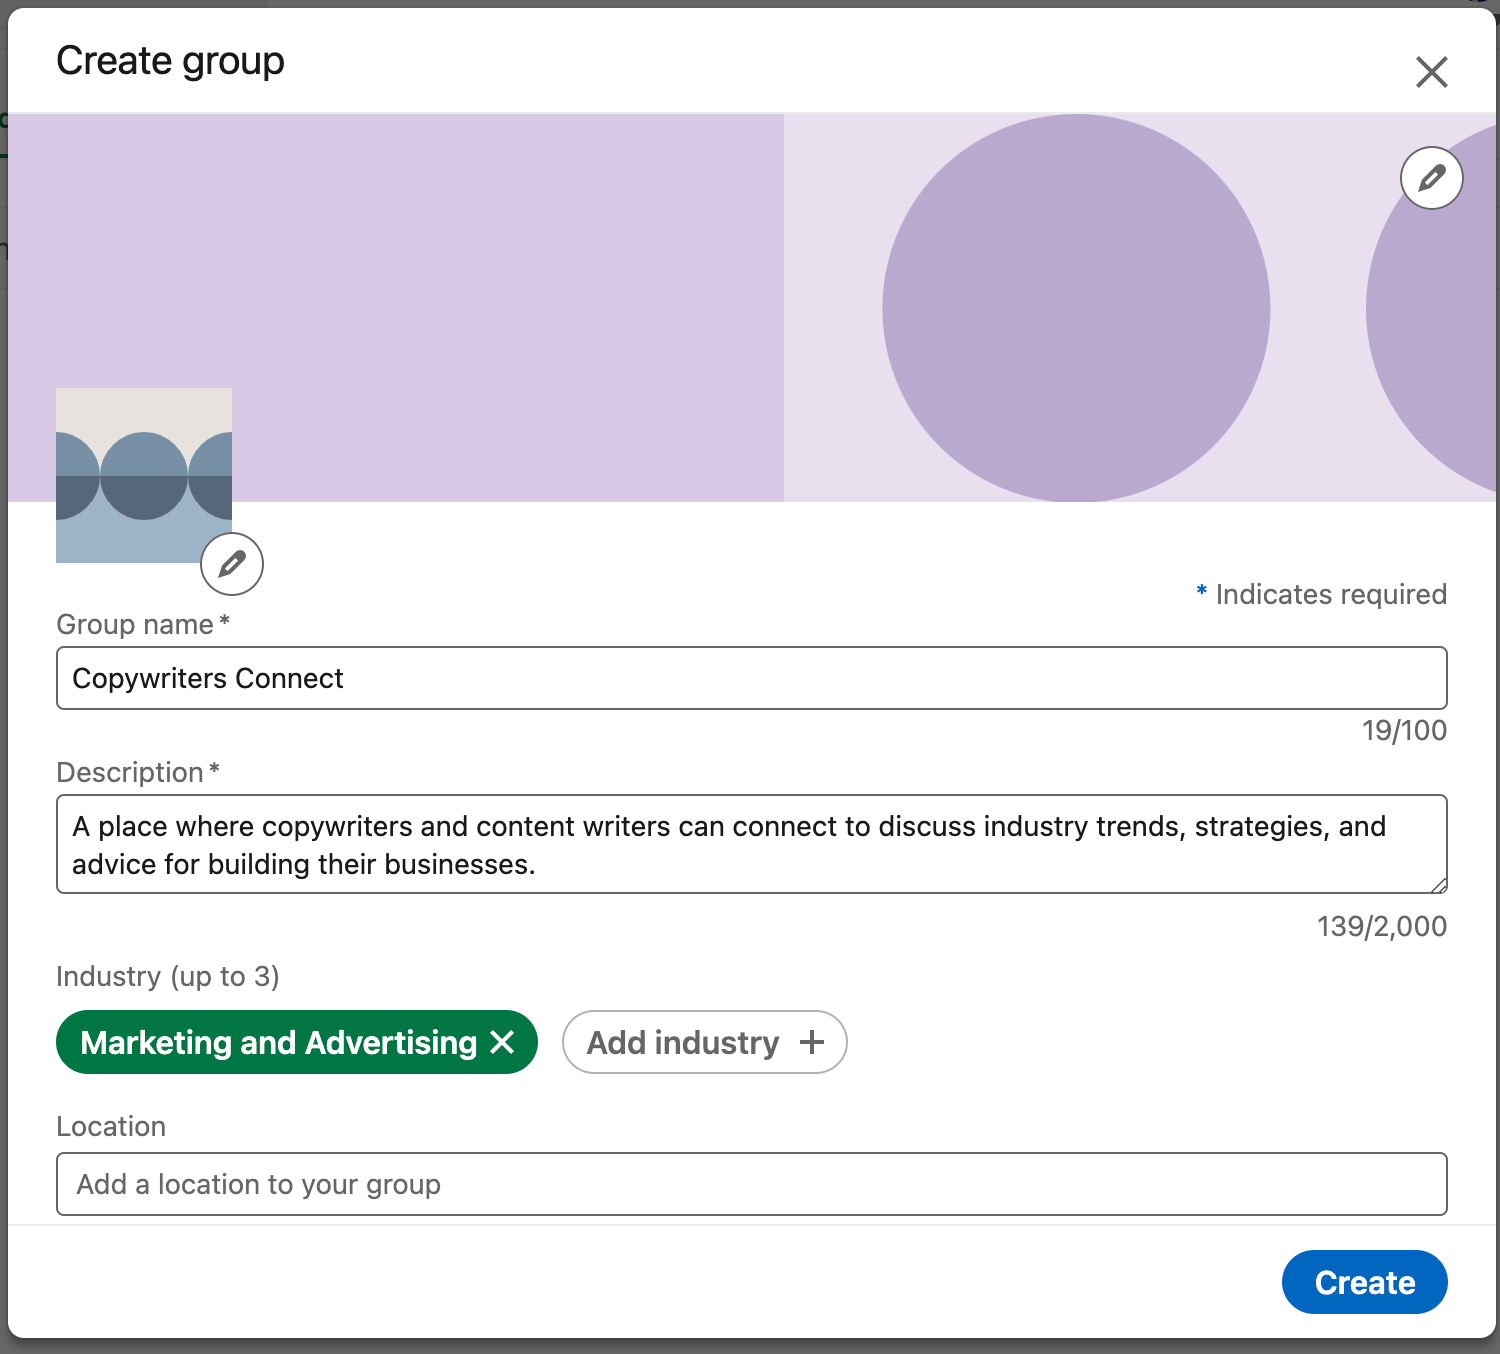Edit the group logo using its pencil icon
This screenshot has width=1500, height=1354.
click(231, 564)
